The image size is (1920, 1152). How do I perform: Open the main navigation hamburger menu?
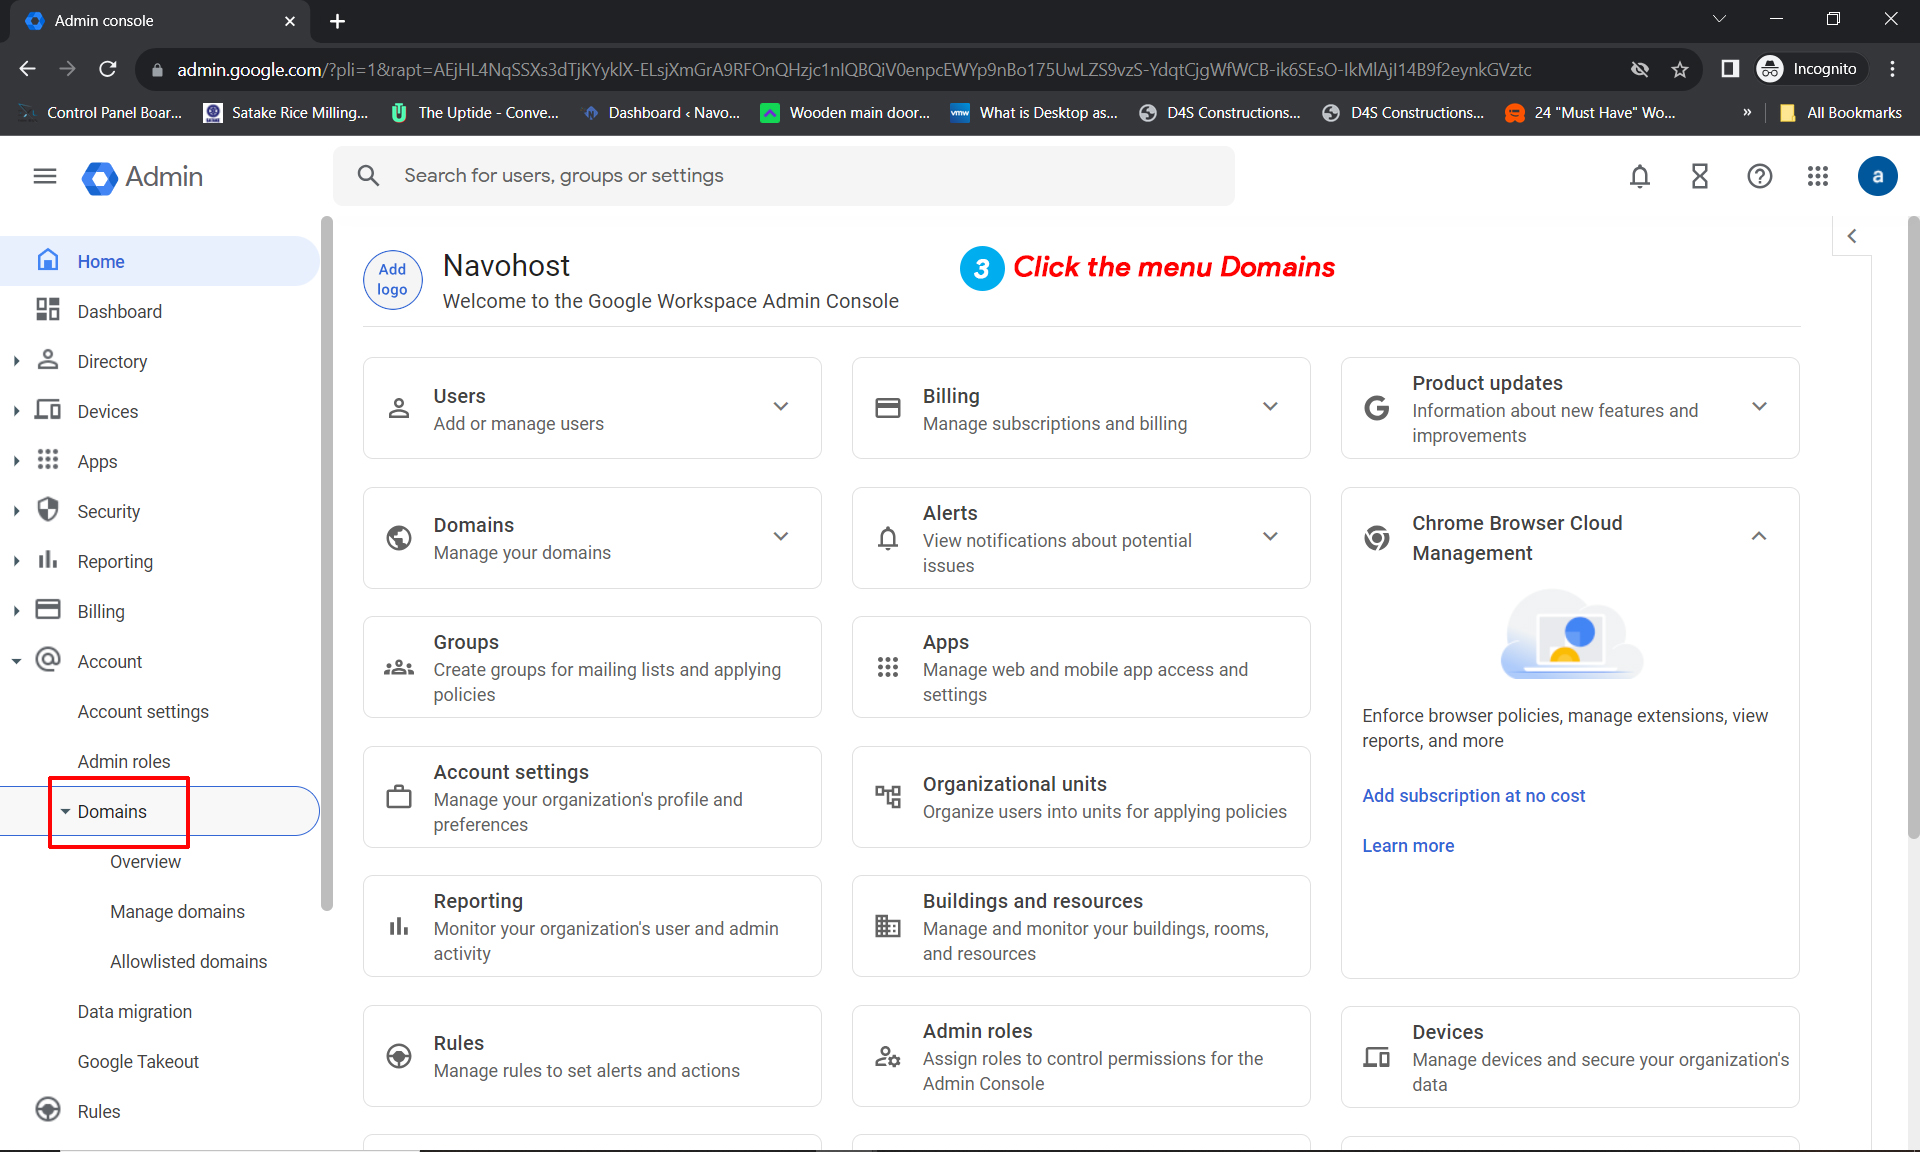coord(44,176)
